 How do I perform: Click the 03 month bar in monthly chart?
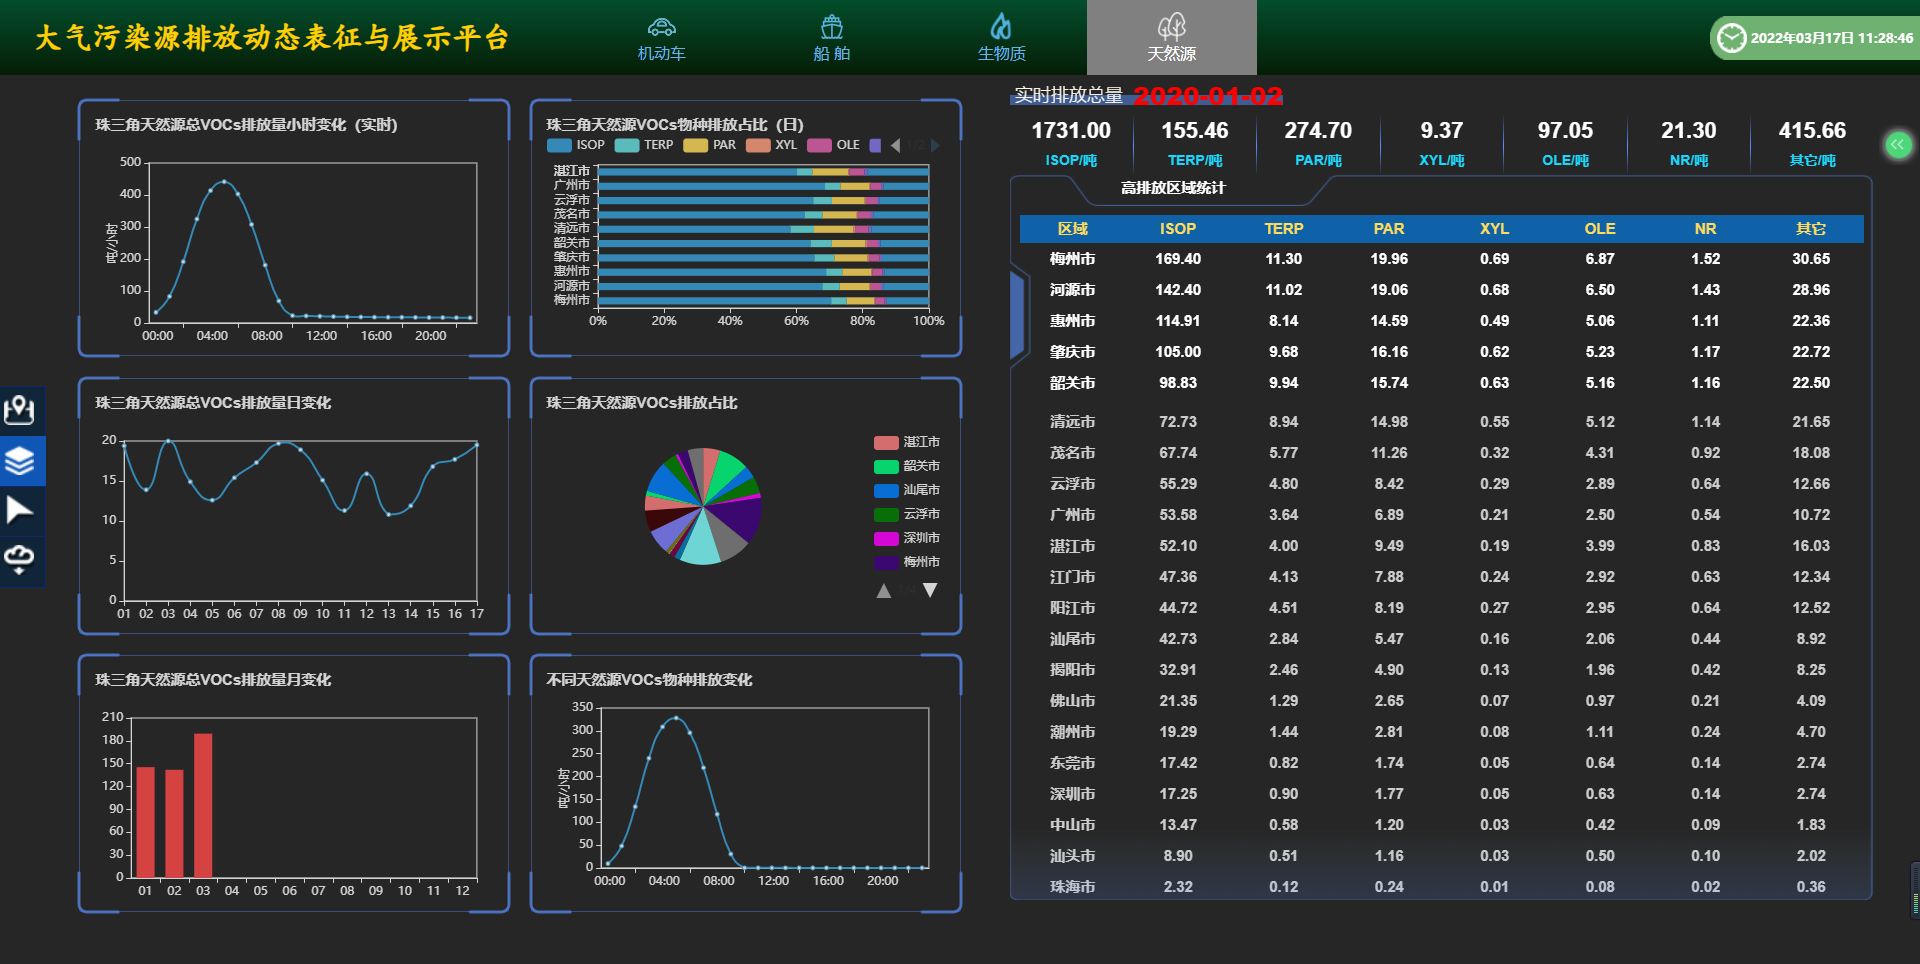[x=203, y=805]
